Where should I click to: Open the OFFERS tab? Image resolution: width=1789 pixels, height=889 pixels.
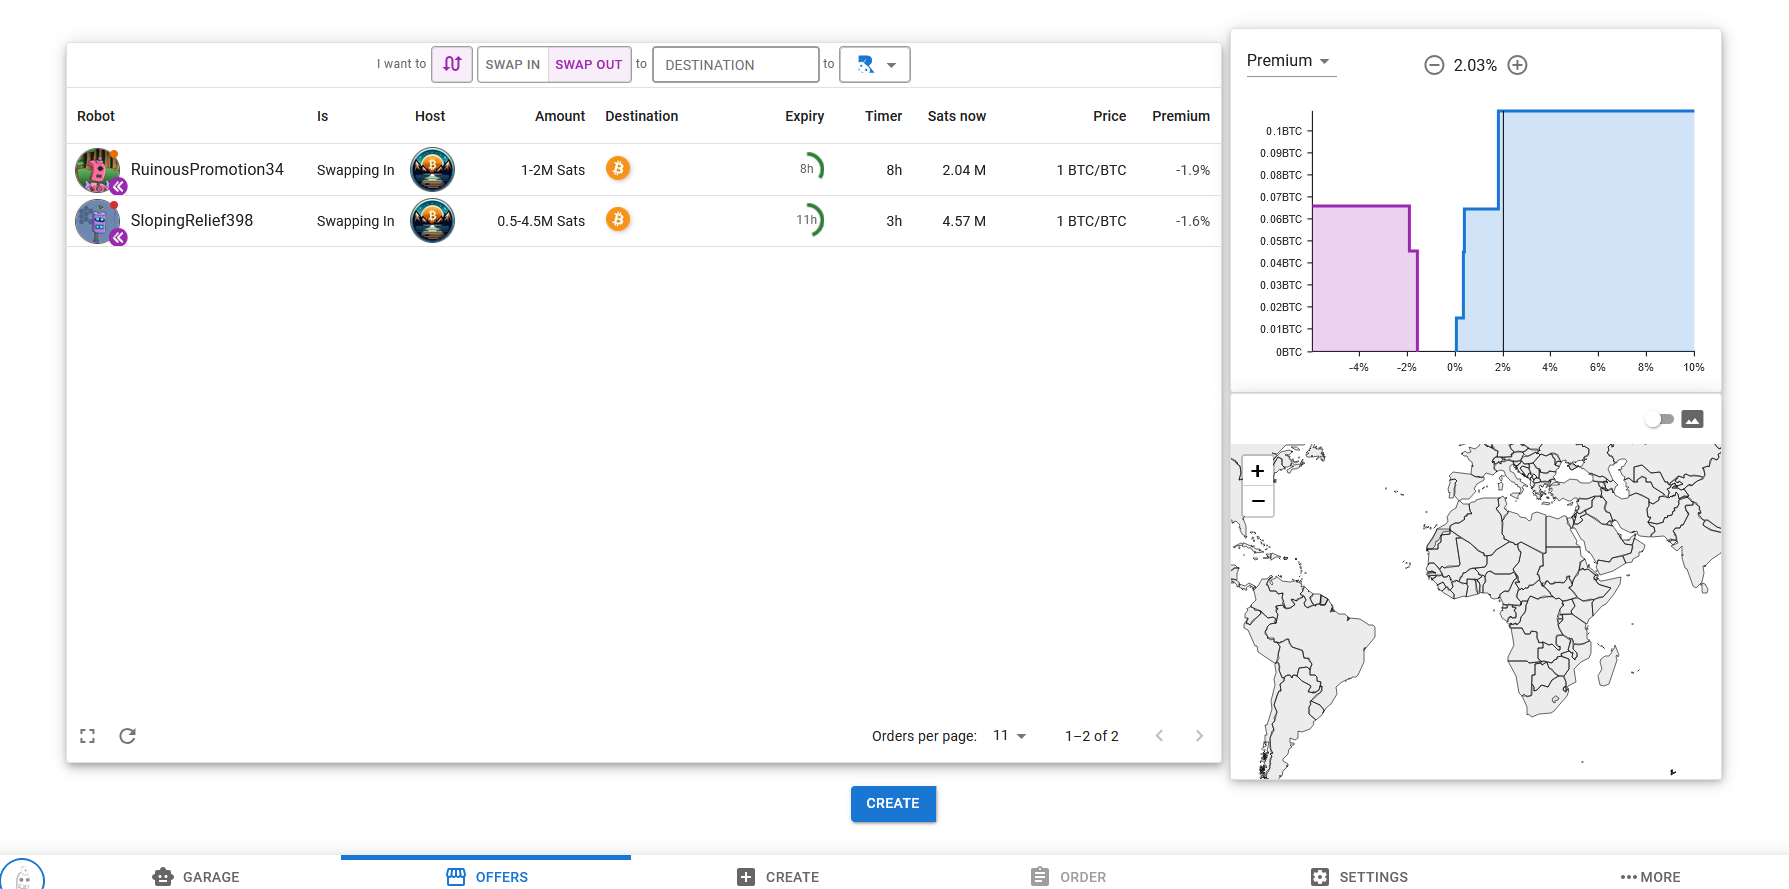(486, 876)
